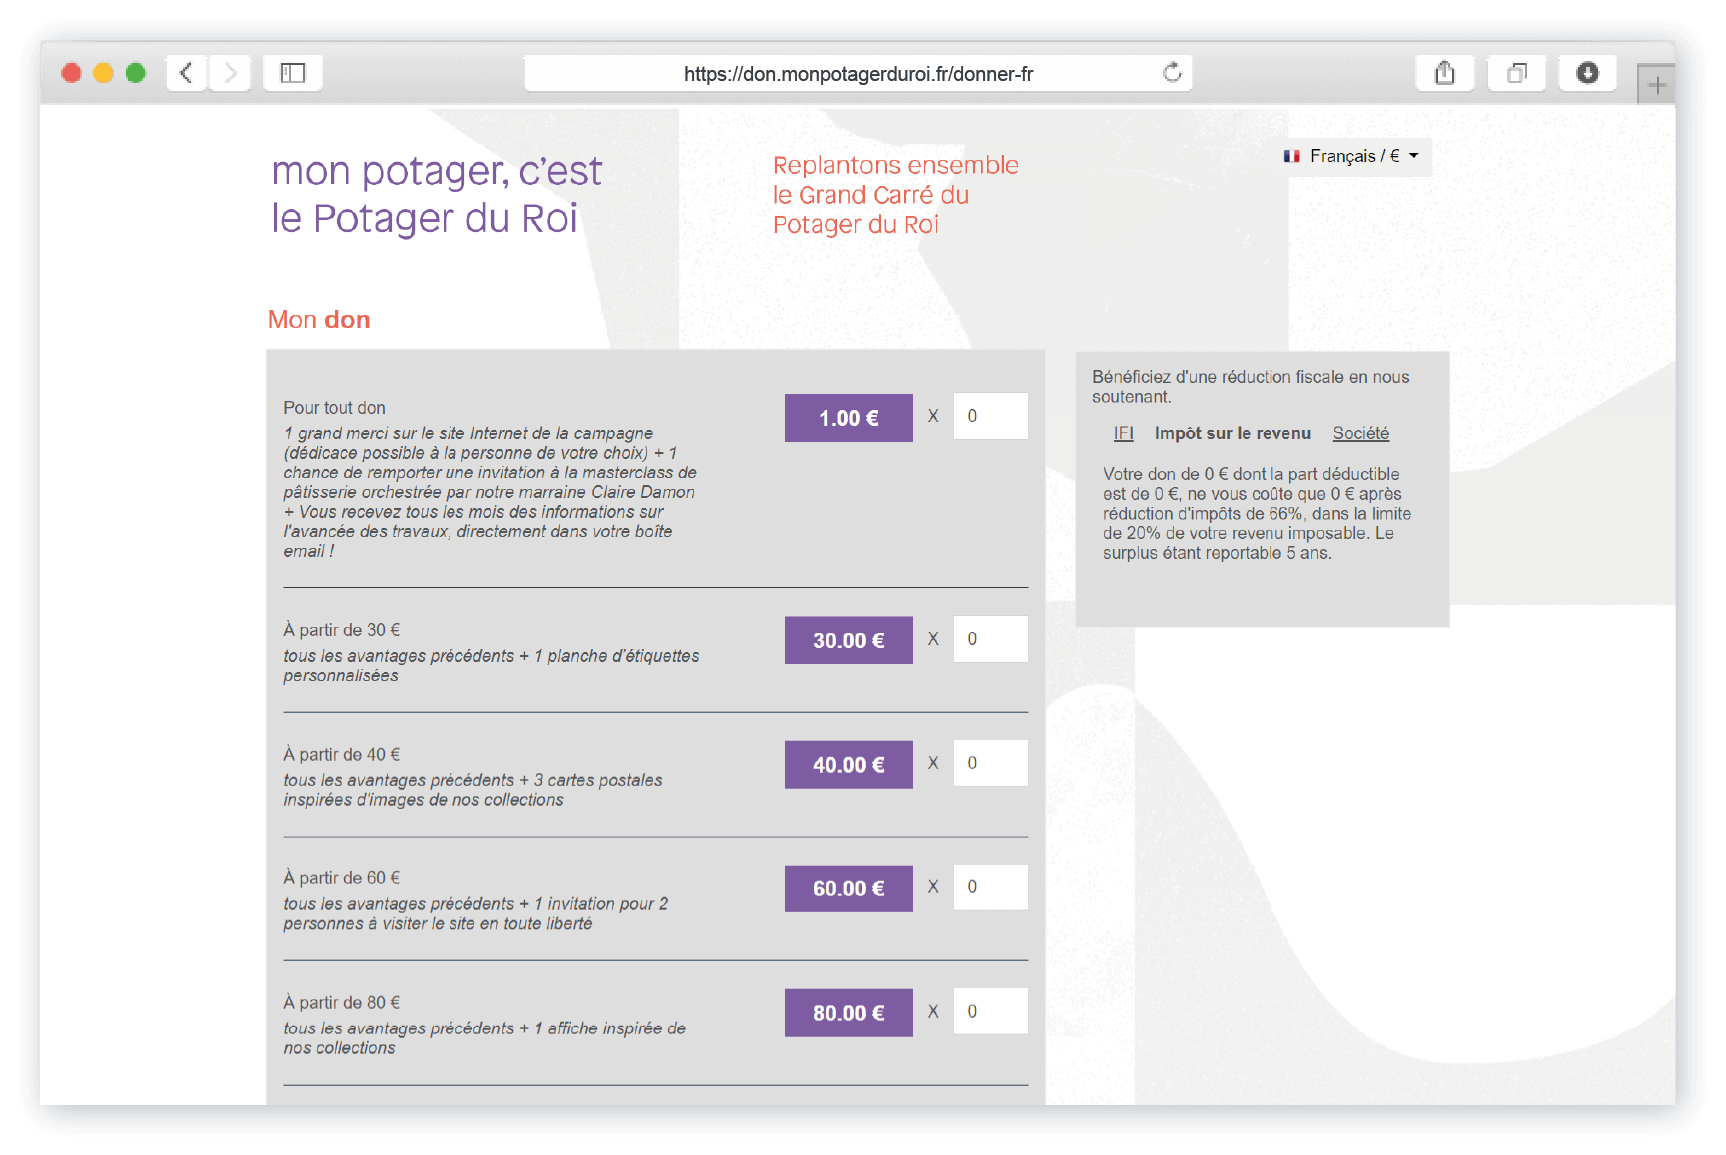Click the 'Mon don' section heading
The height and width of the screenshot is (1155, 1726).
click(319, 320)
